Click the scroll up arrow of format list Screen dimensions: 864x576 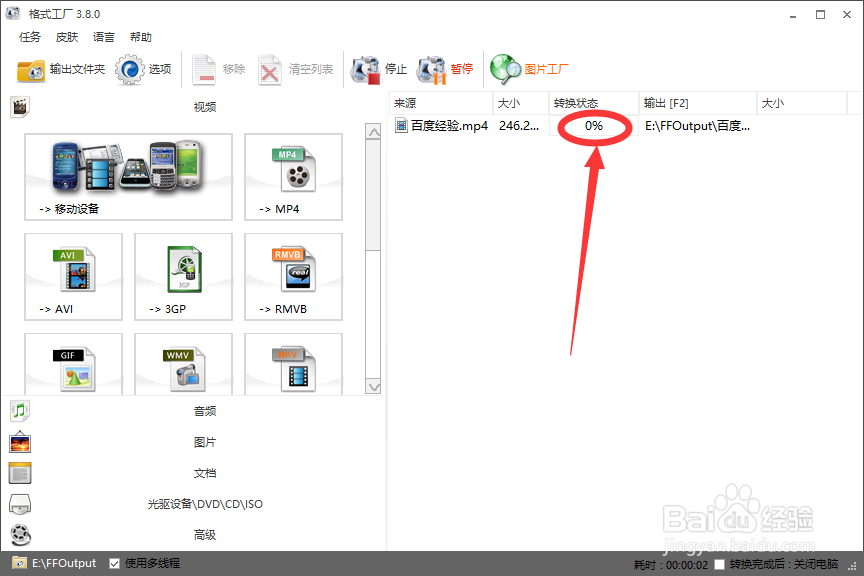click(374, 132)
